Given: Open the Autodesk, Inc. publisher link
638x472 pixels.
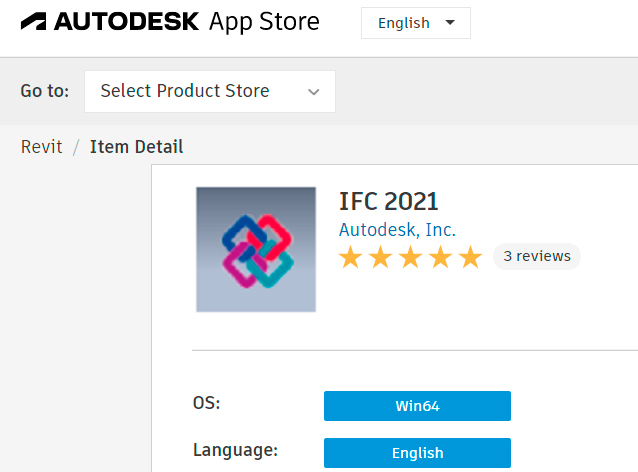Looking at the screenshot, I should pyautogui.click(x=397, y=230).
